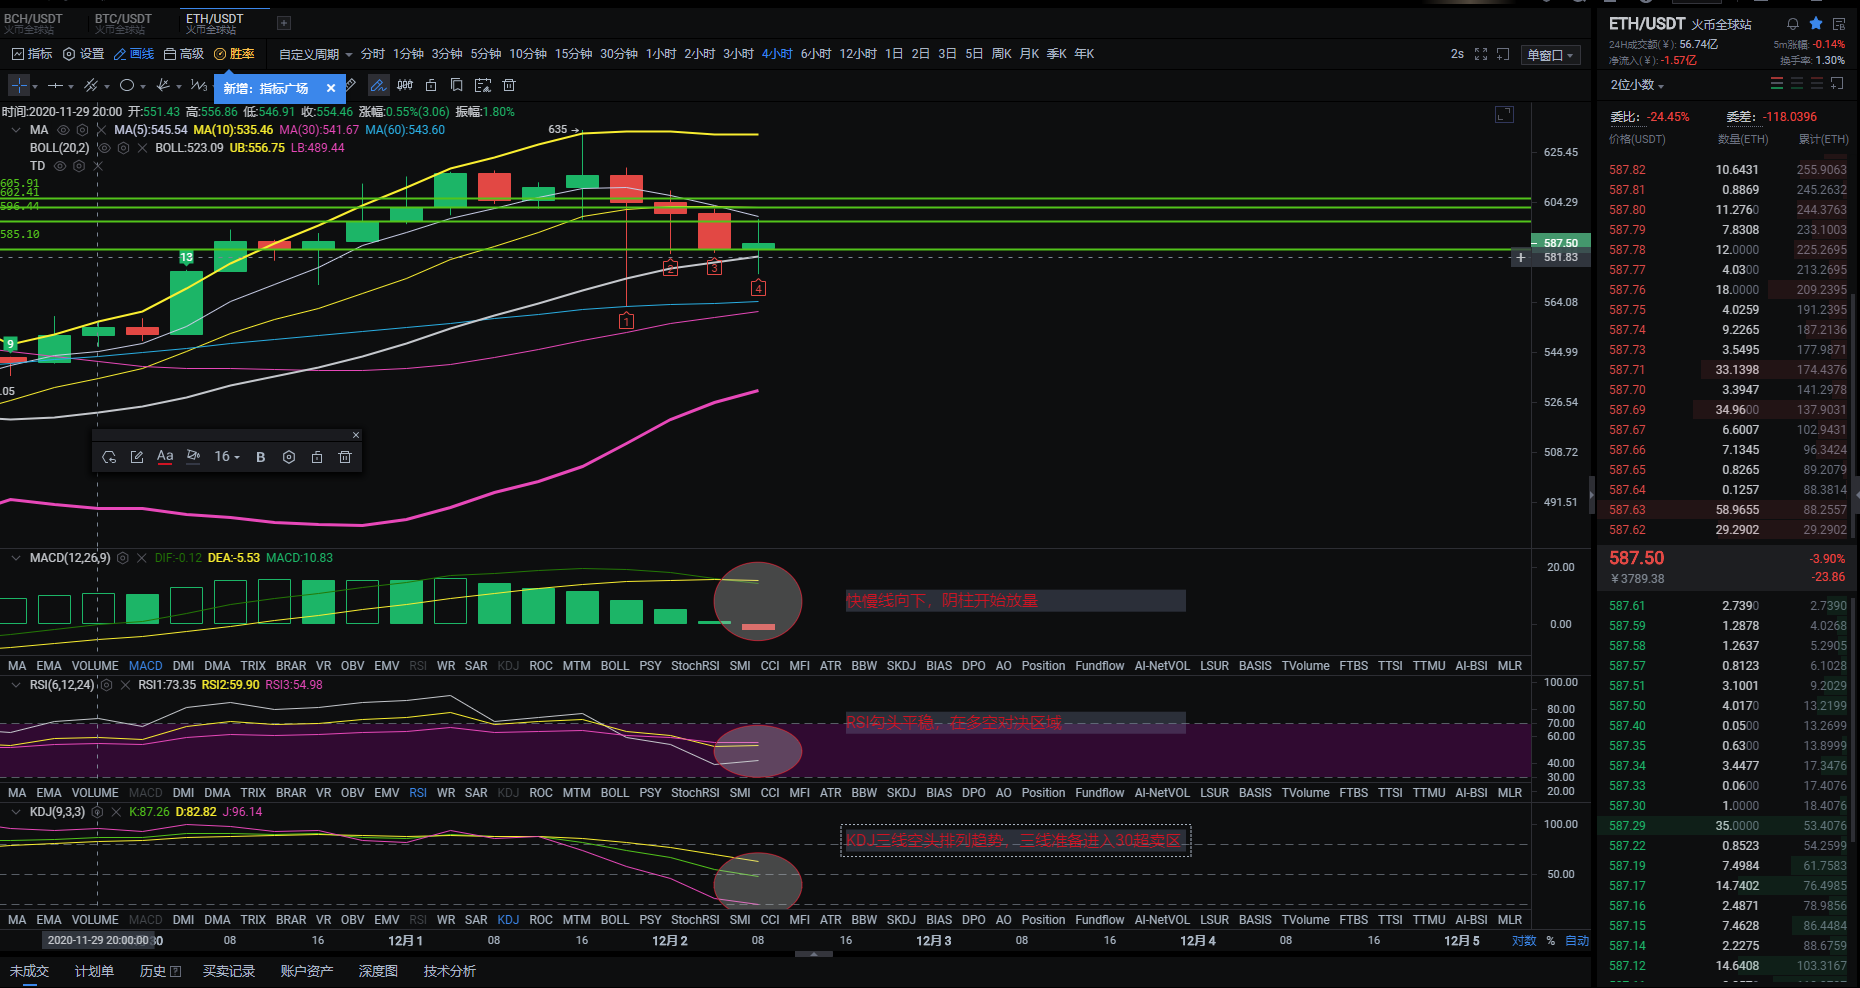Switch to the BTC/USDT tab
This screenshot has width=1860, height=988.
tap(123, 17)
